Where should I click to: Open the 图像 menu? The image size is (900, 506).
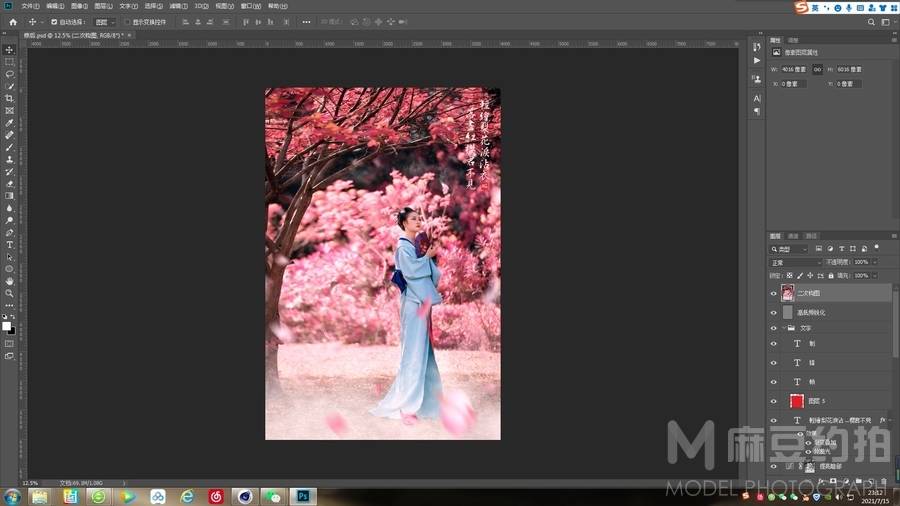[x=79, y=6]
